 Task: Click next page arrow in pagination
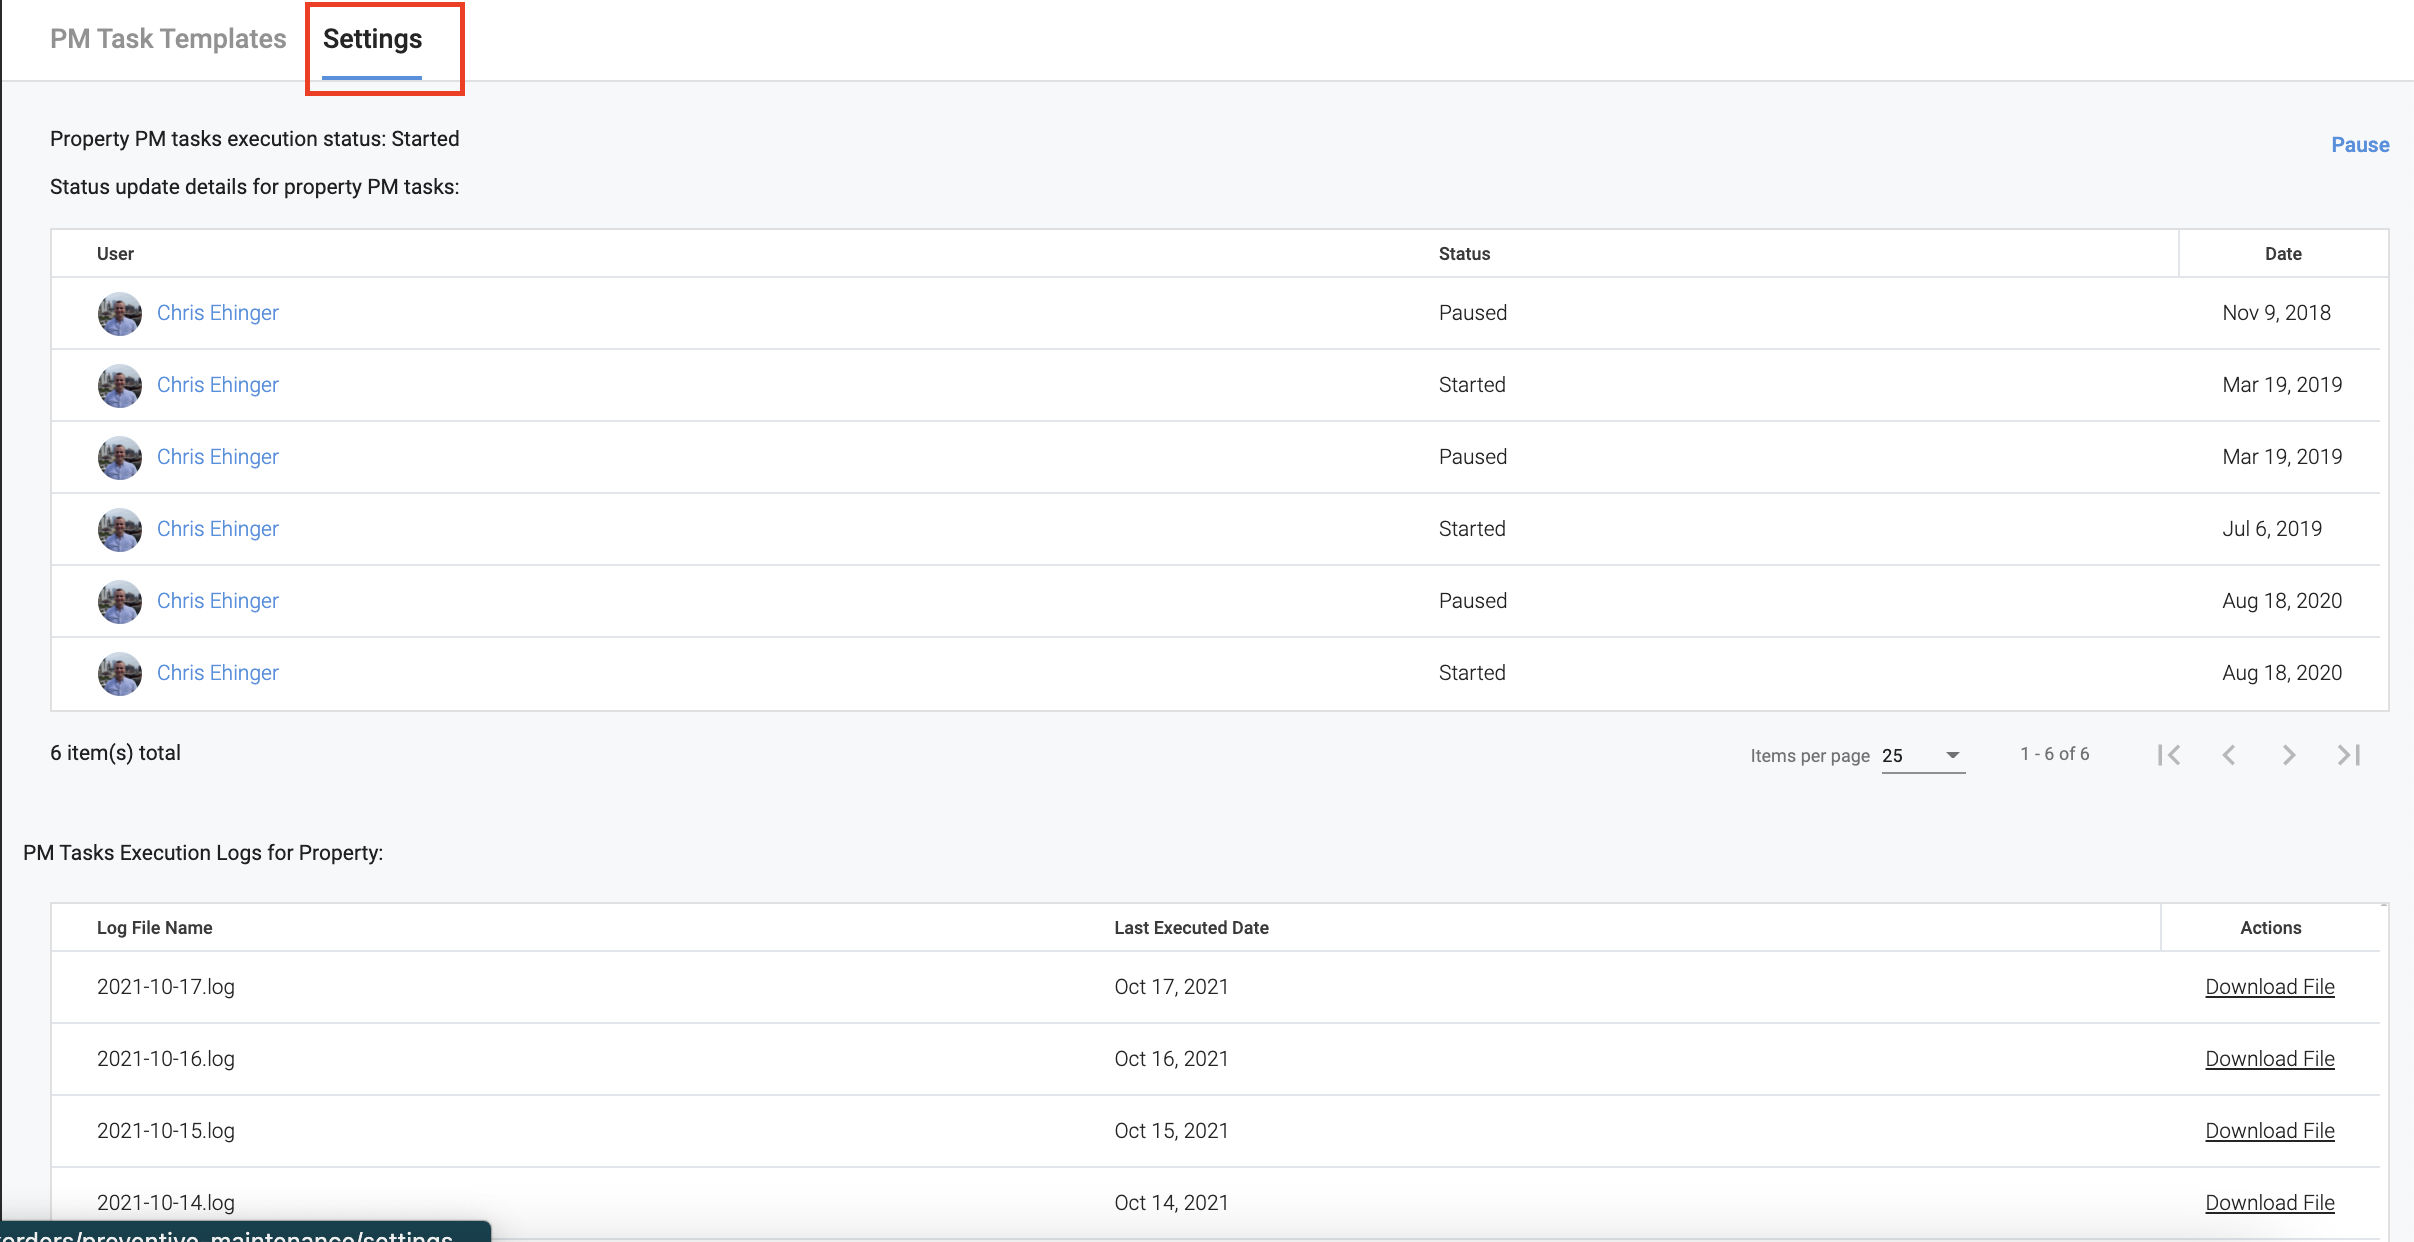[x=2289, y=755]
